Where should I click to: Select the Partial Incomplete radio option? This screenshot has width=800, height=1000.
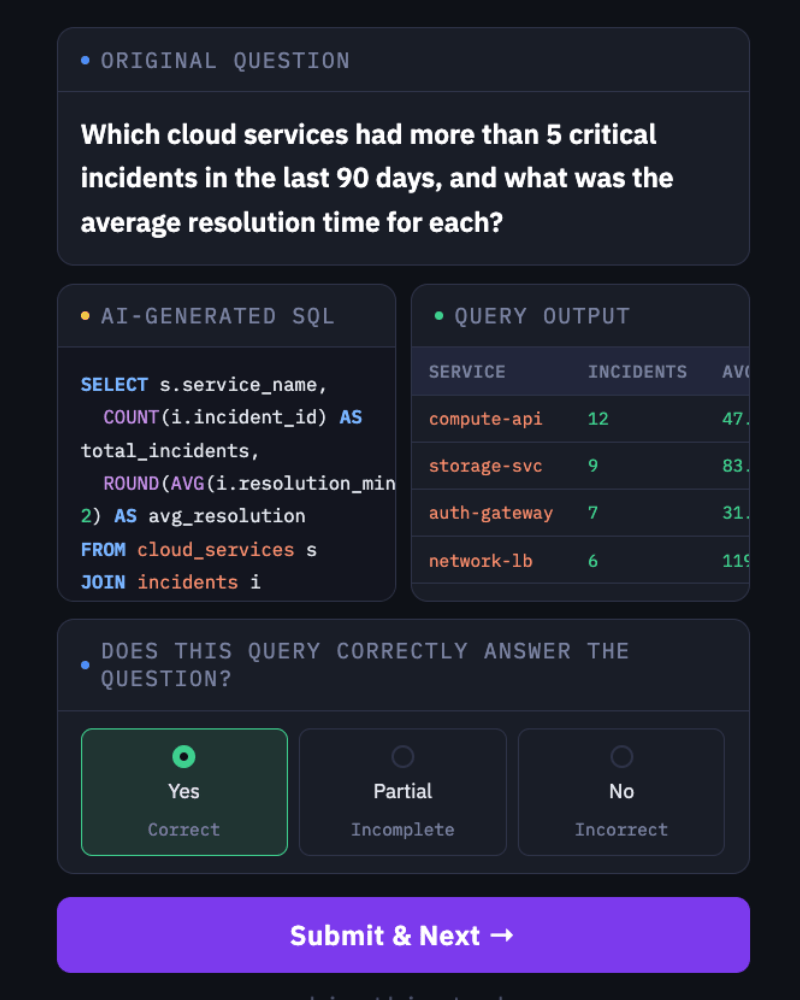point(403,791)
